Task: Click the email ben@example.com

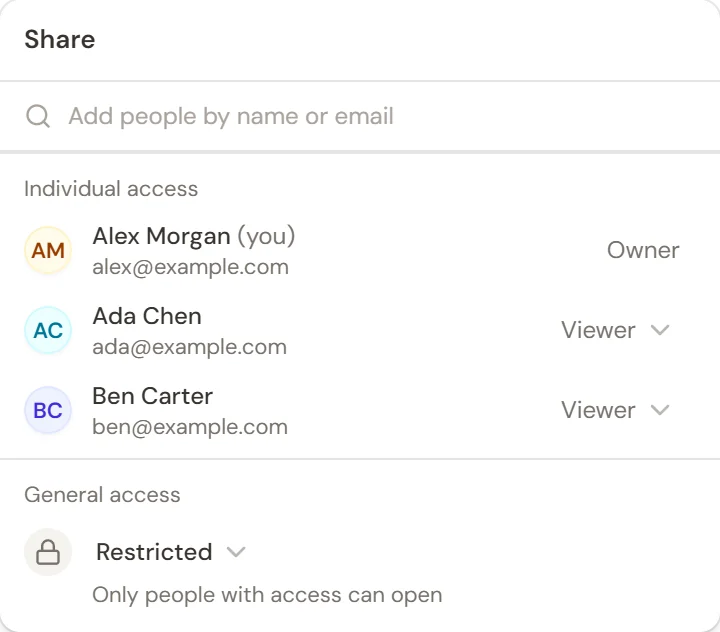Action: [190, 427]
